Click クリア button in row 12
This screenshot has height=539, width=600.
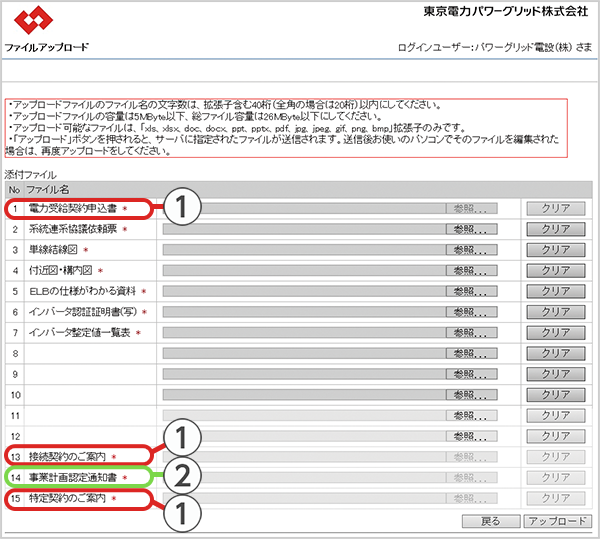(x=556, y=436)
